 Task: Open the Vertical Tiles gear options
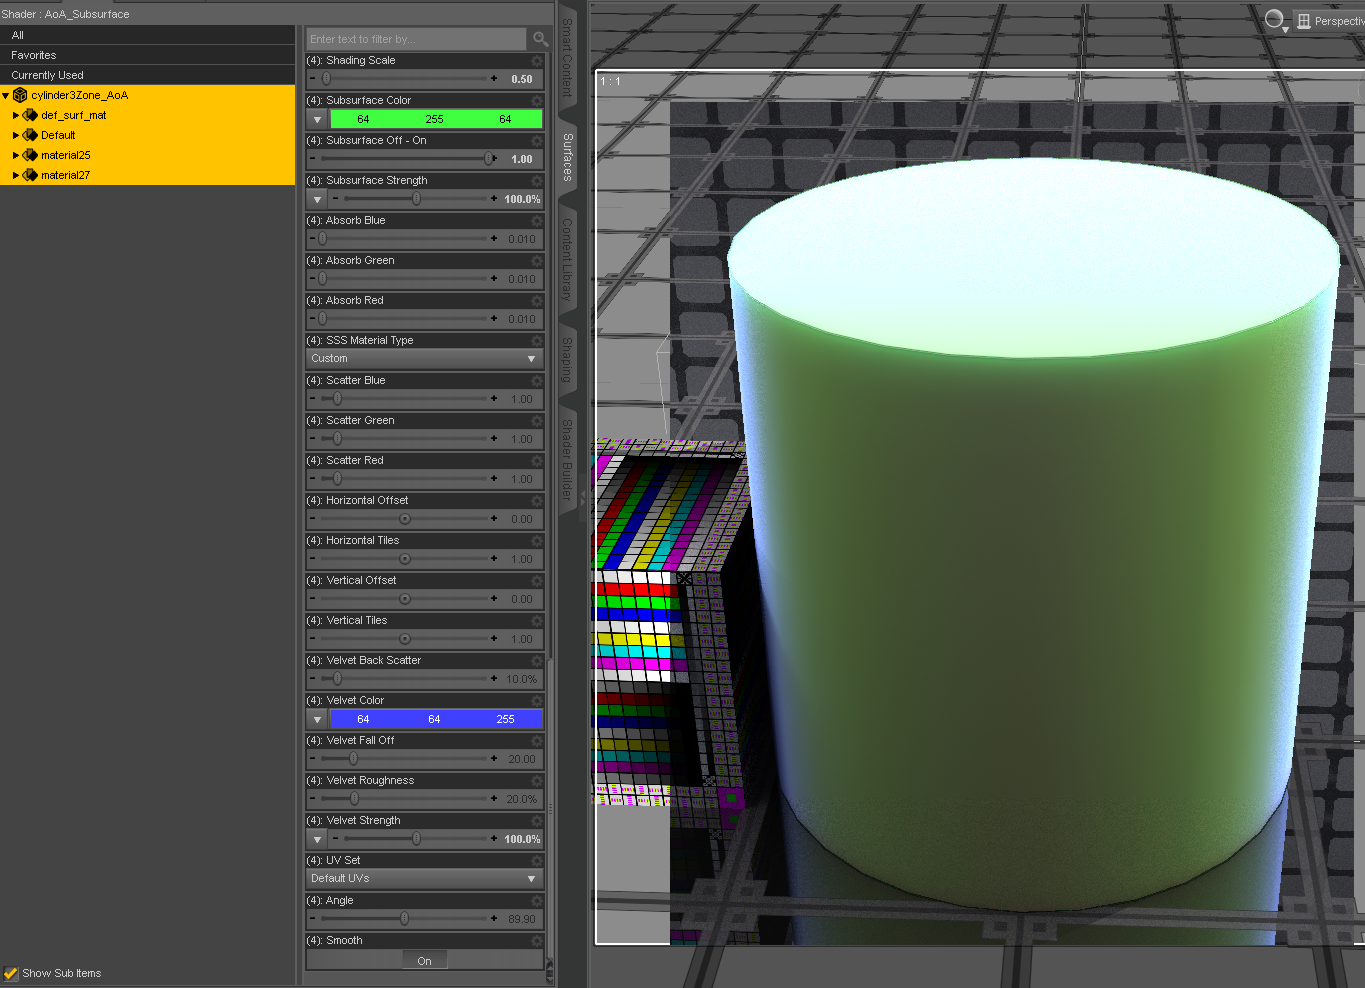pos(537,621)
